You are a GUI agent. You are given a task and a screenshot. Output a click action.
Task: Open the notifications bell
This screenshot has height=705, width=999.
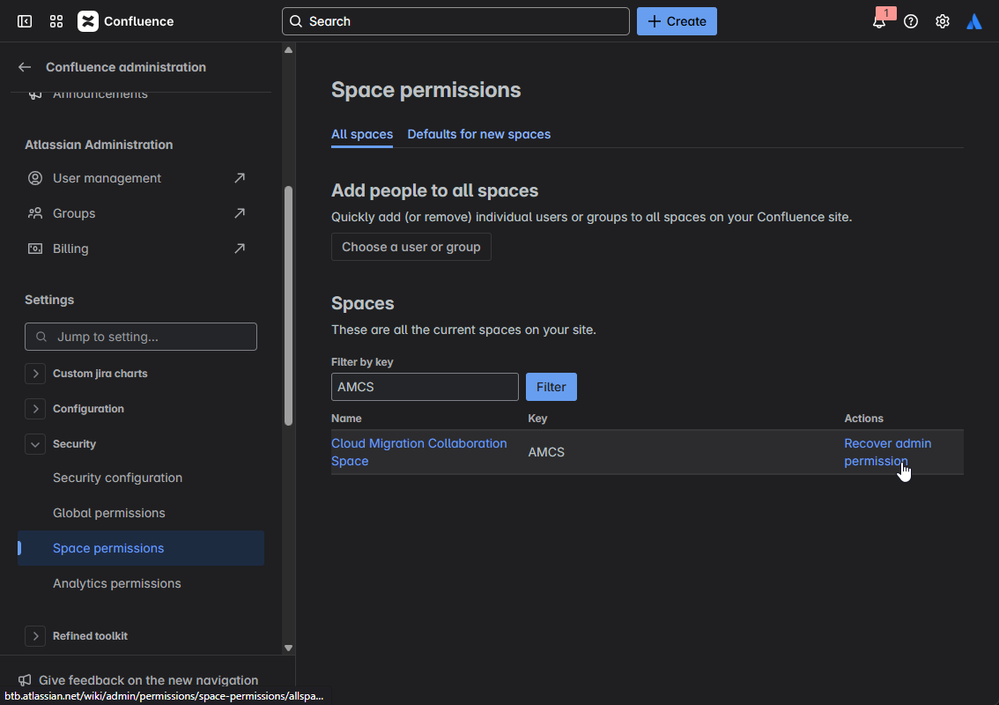point(879,21)
